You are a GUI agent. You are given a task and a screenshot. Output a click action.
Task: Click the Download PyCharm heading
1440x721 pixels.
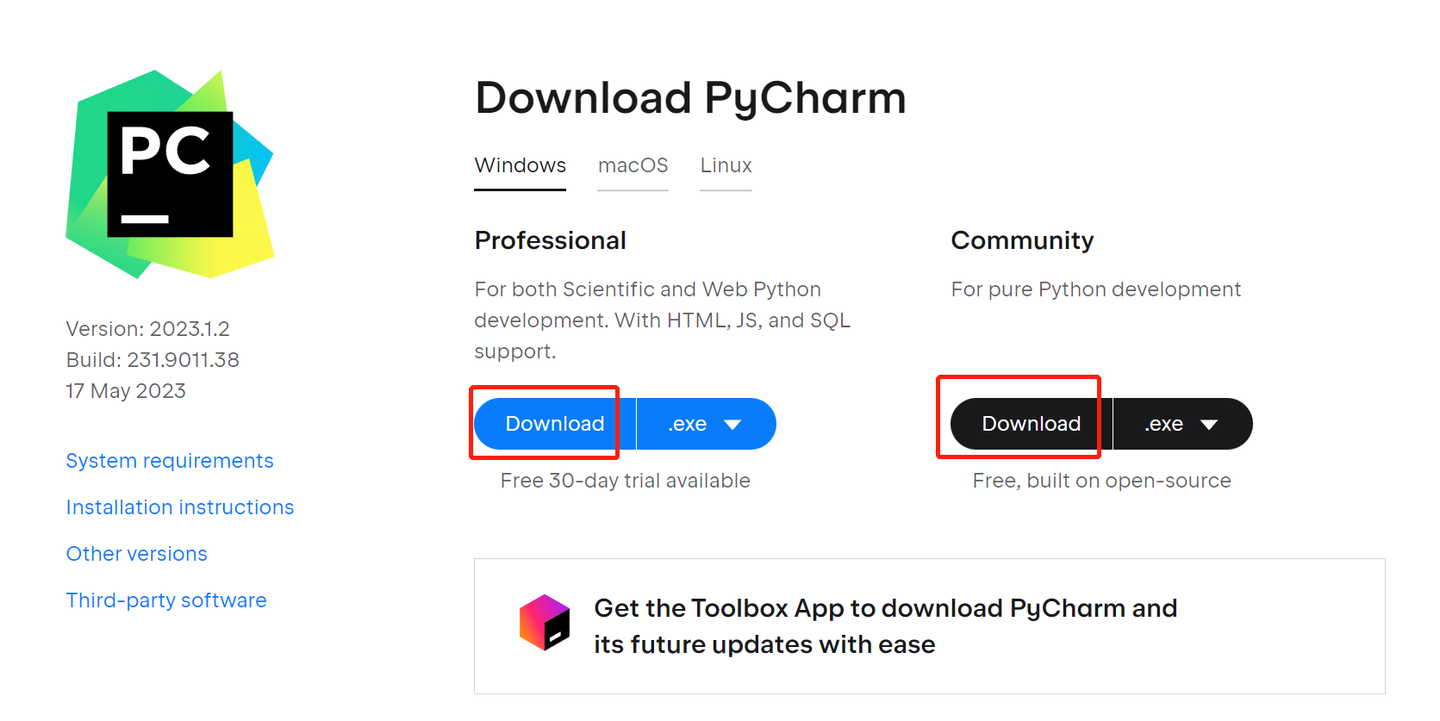[690, 97]
